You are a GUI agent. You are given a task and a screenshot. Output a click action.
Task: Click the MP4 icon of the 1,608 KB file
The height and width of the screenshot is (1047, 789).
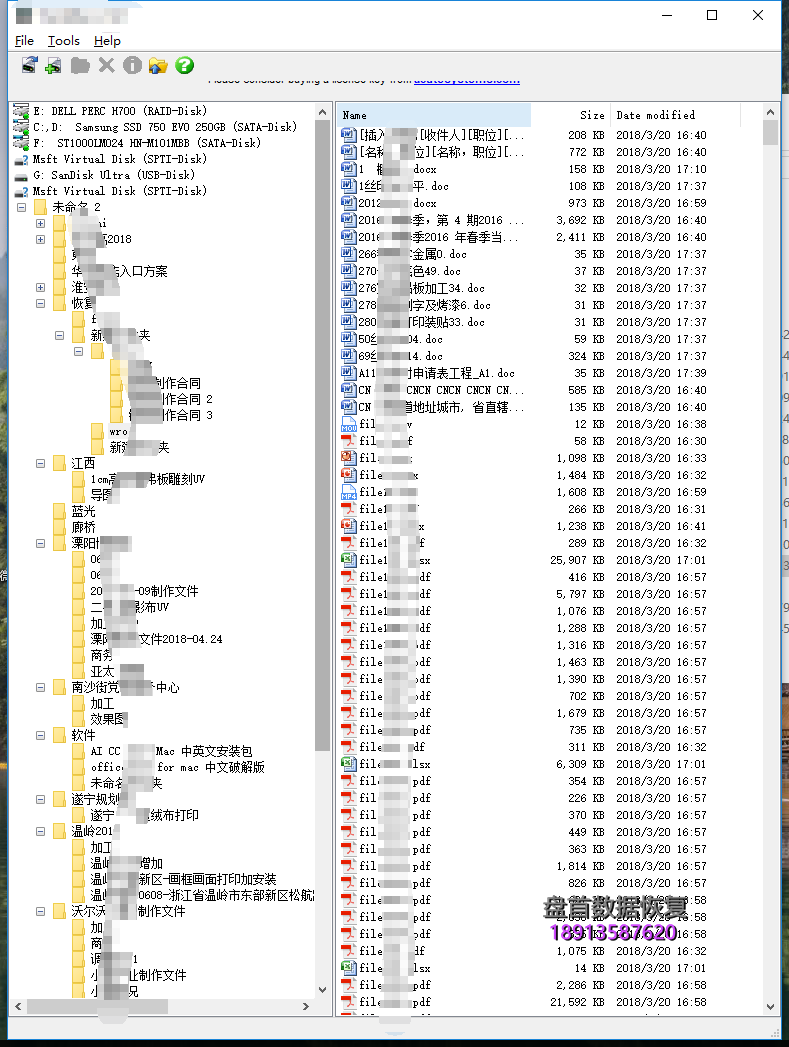tap(348, 492)
